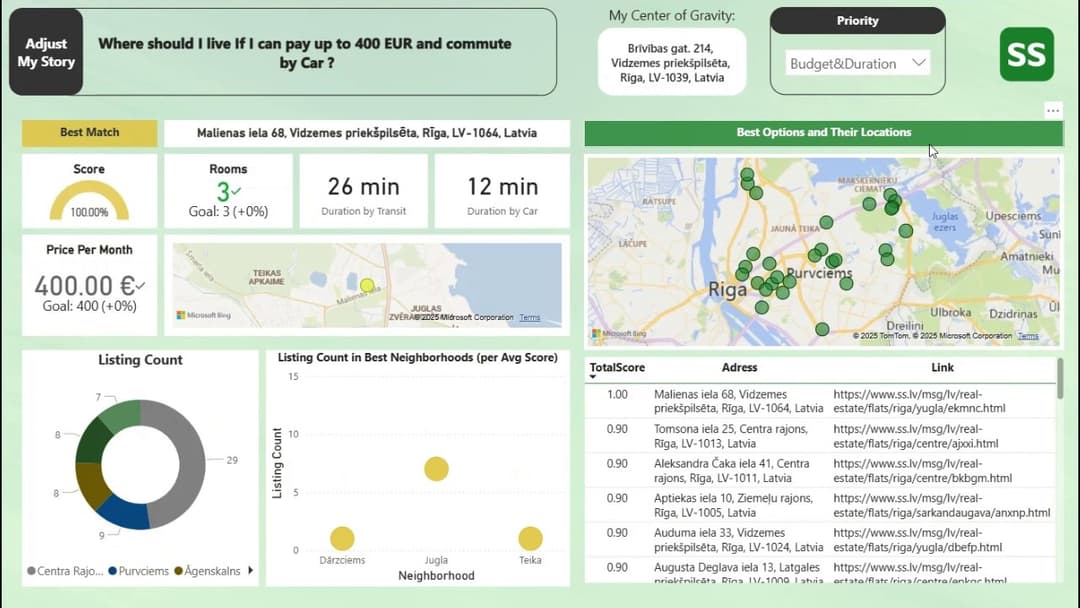The width and height of the screenshot is (1080, 608).
Task: Click the map marker near Jaunā Teika label
Action: pyautogui.click(x=827, y=222)
